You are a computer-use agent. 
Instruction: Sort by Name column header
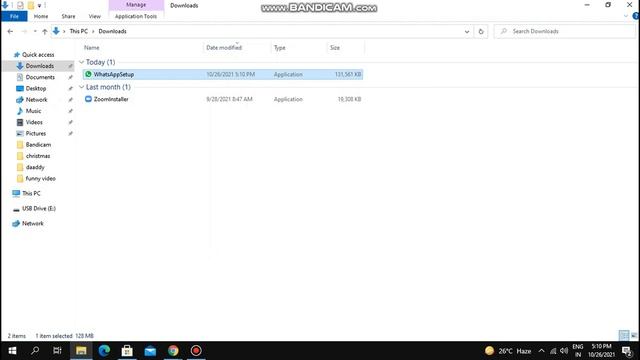click(x=92, y=48)
